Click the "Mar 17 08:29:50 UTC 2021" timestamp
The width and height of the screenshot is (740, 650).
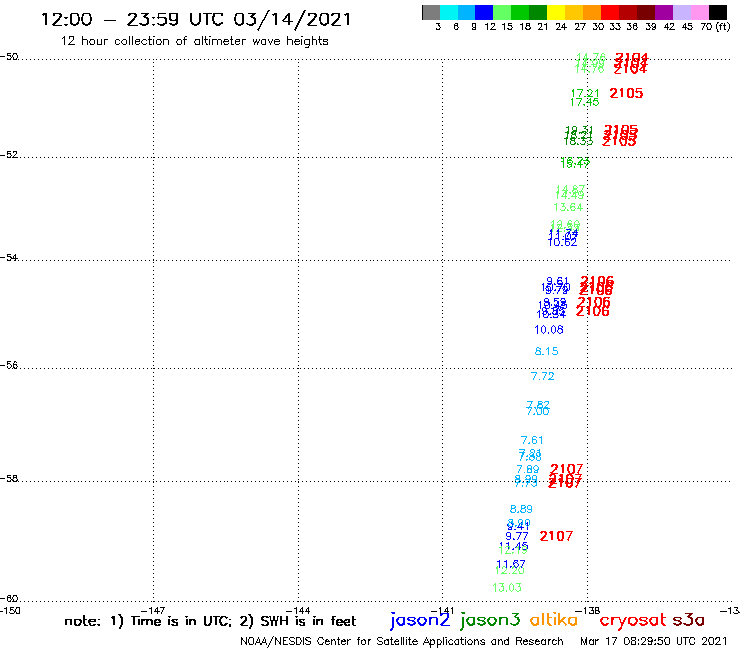point(654,641)
